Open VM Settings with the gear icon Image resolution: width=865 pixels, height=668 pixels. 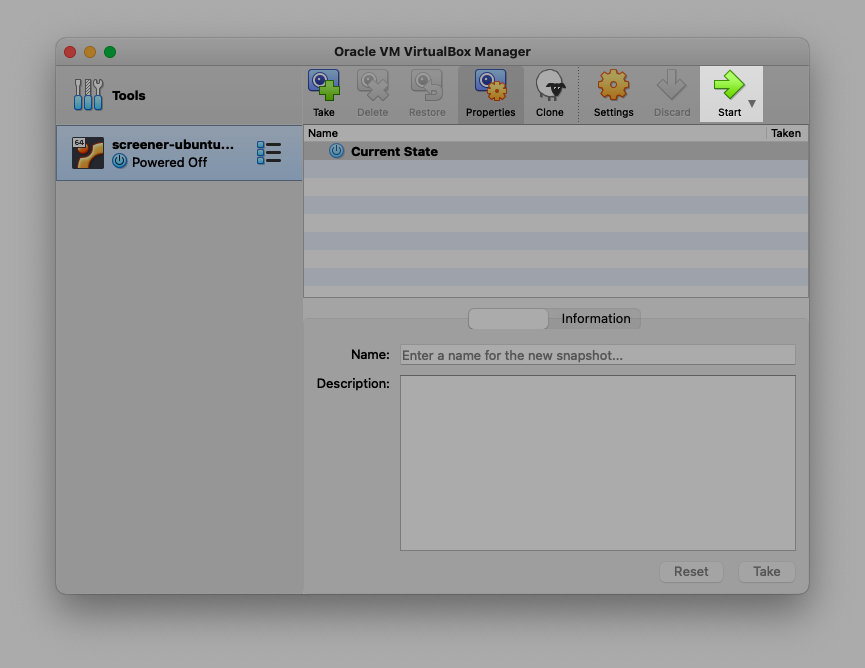tap(613, 87)
